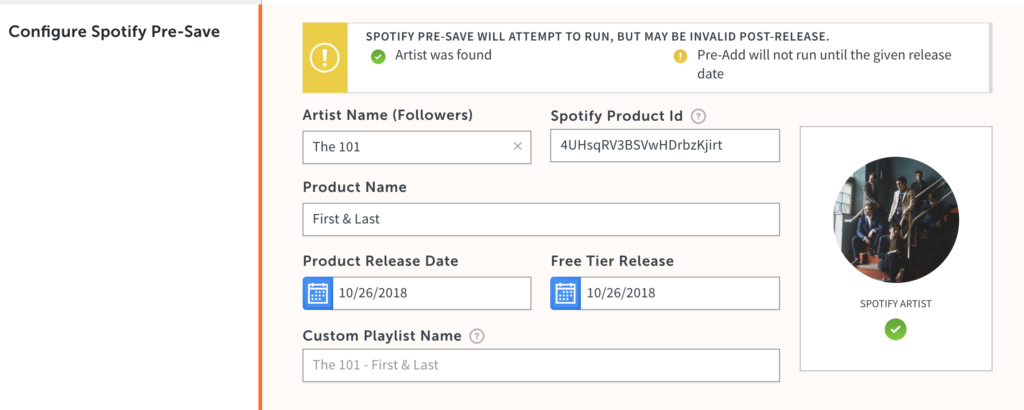Image resolution: width=1024 pixels, height=410 pixels.
Task: Click the Custom Playlist Name label text
Action: pos(382,336)
